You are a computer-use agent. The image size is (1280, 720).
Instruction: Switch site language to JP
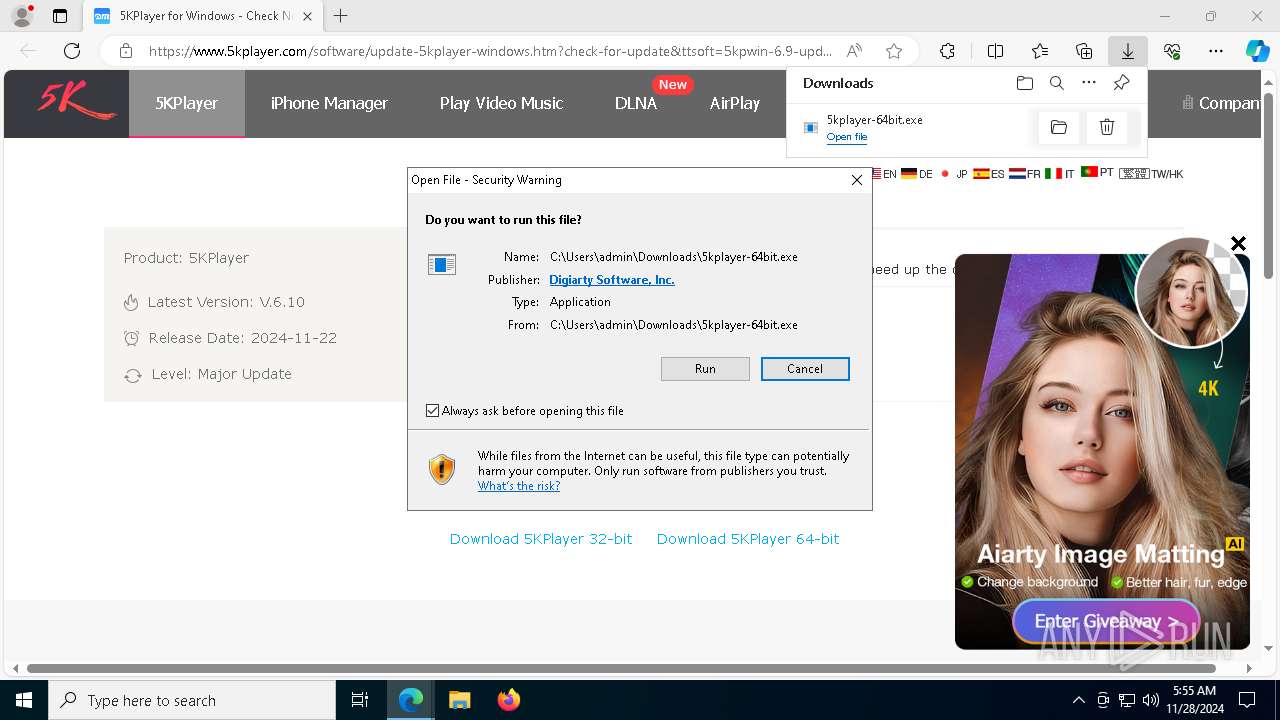953,174
